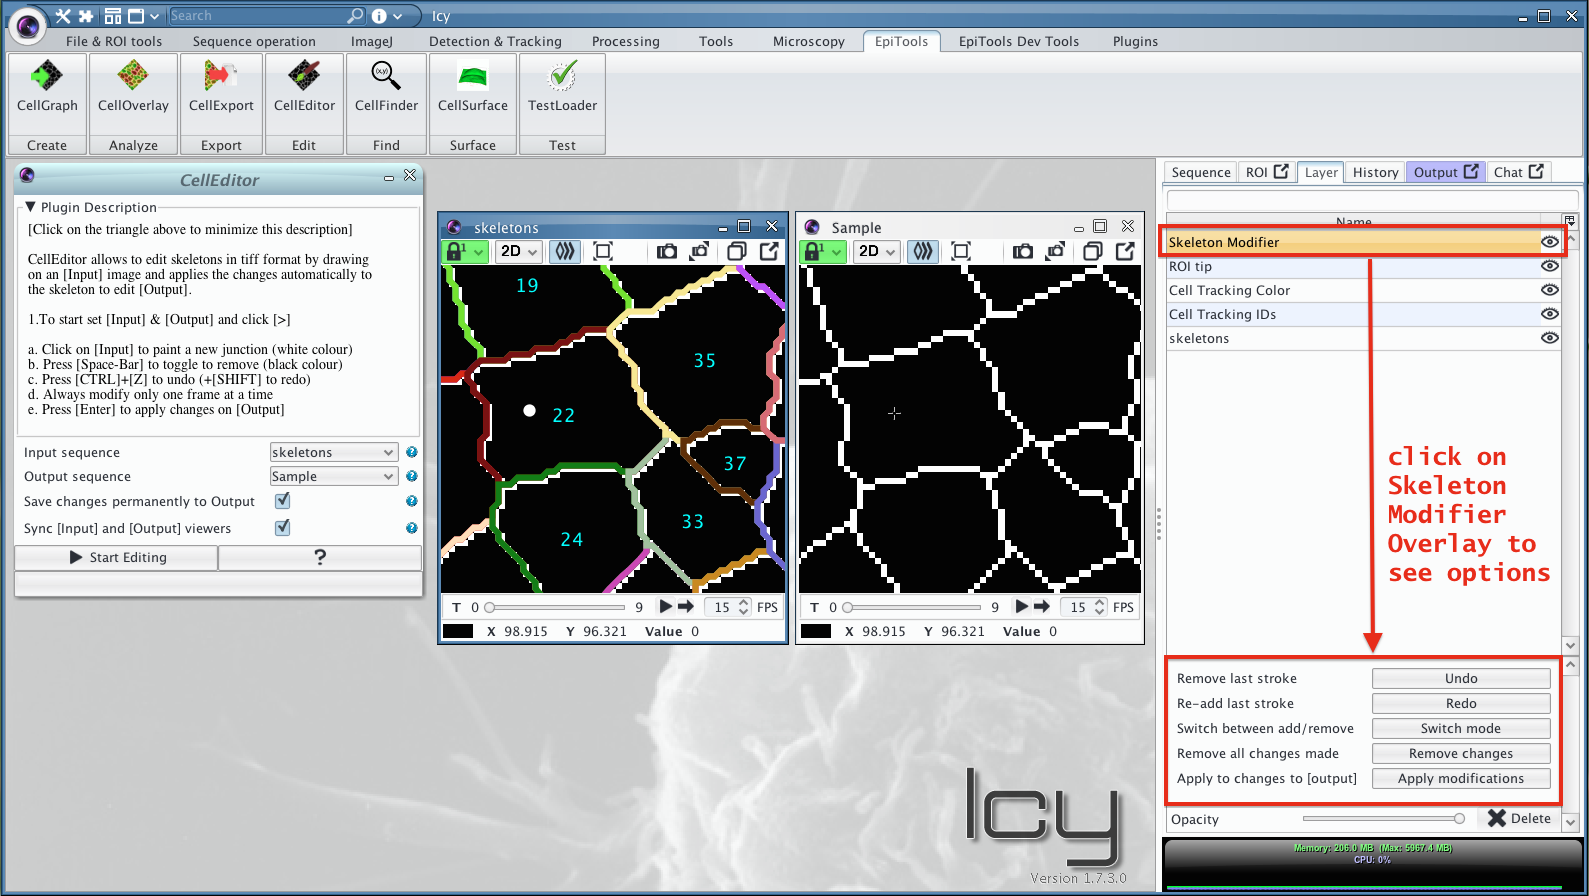Expand the title bar layout dropdown arrow
The image size is (1589, 896).
[x=156, y=16]
